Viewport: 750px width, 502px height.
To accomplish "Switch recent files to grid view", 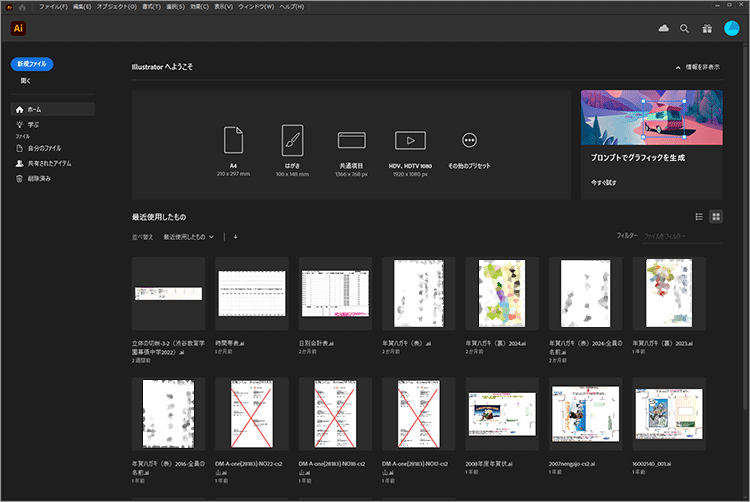I will pos(716,217).
